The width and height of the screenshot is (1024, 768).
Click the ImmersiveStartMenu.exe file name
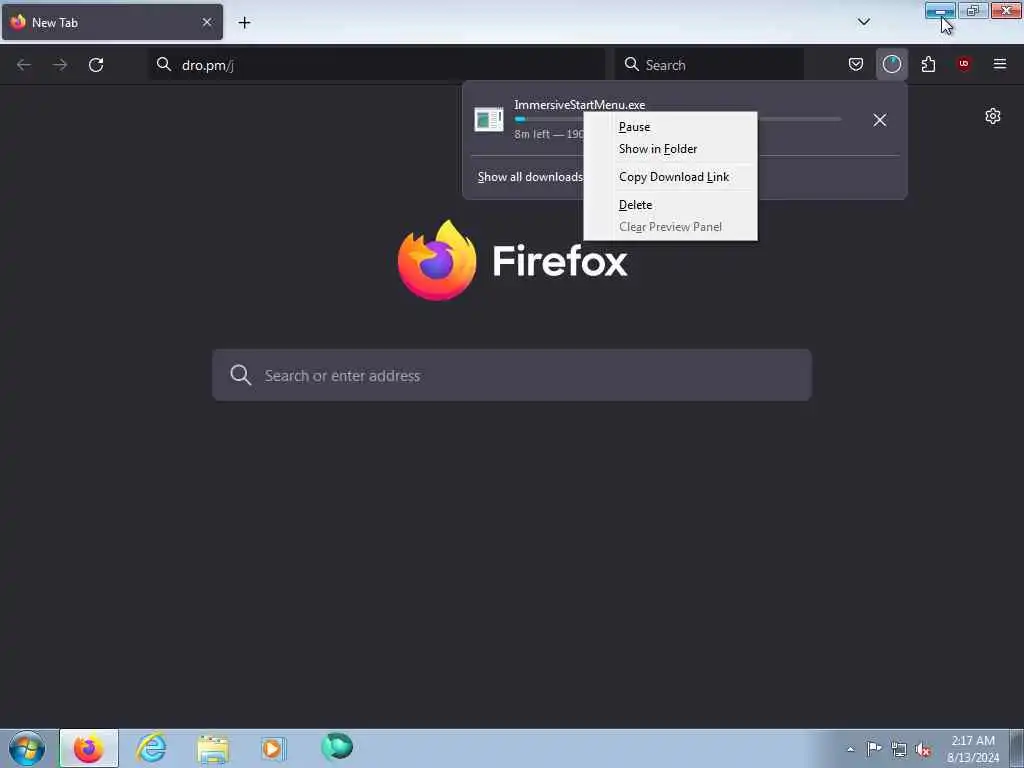(x=579, y=104)
